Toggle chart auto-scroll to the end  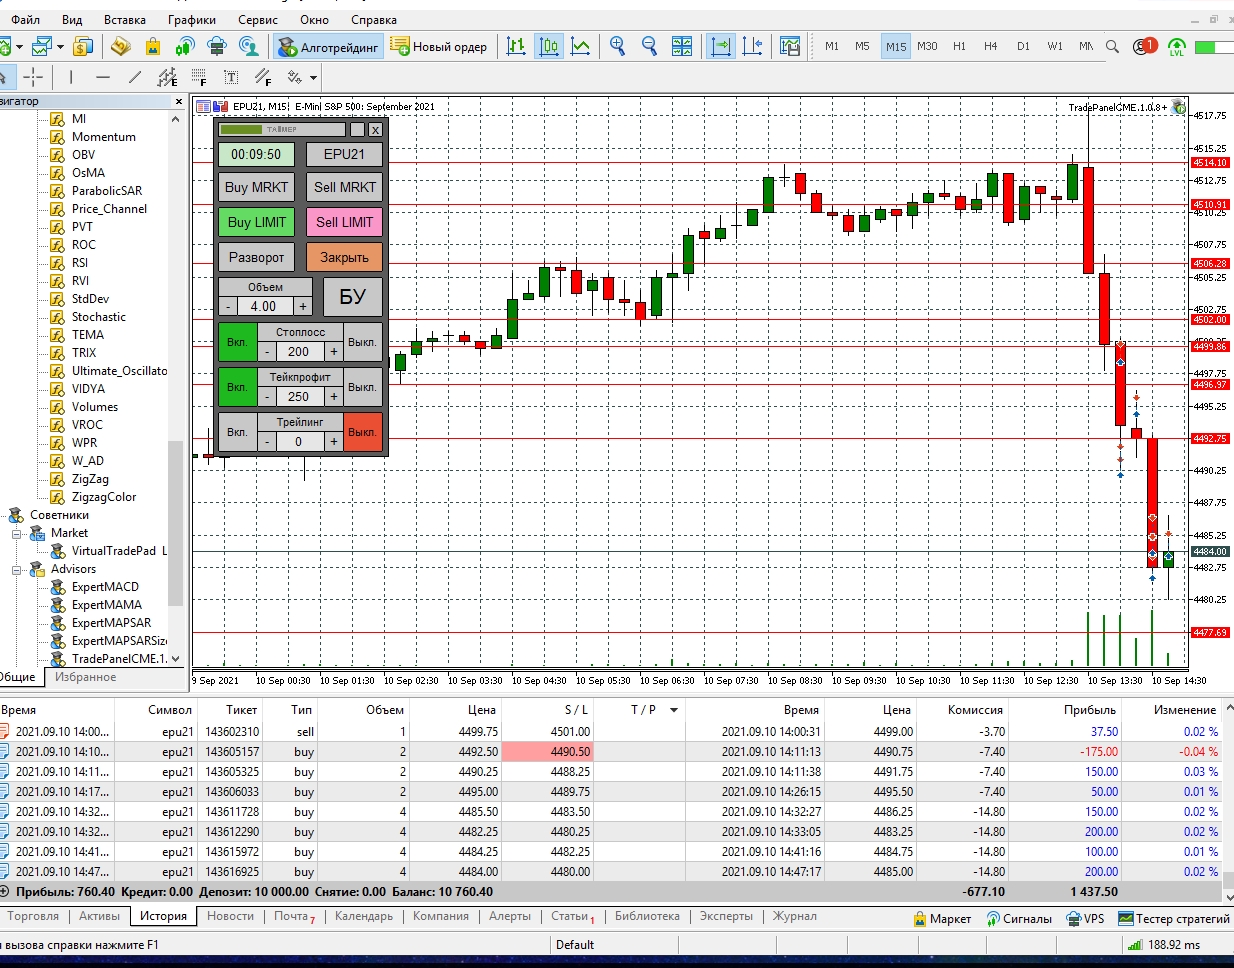[x=720, y=46]
